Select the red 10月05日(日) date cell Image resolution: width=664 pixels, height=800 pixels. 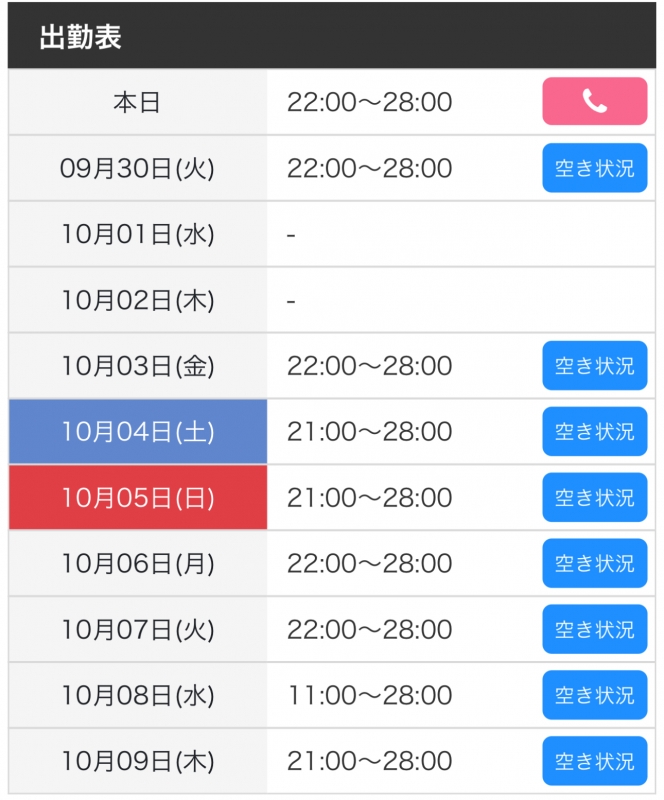coord(138,498)
